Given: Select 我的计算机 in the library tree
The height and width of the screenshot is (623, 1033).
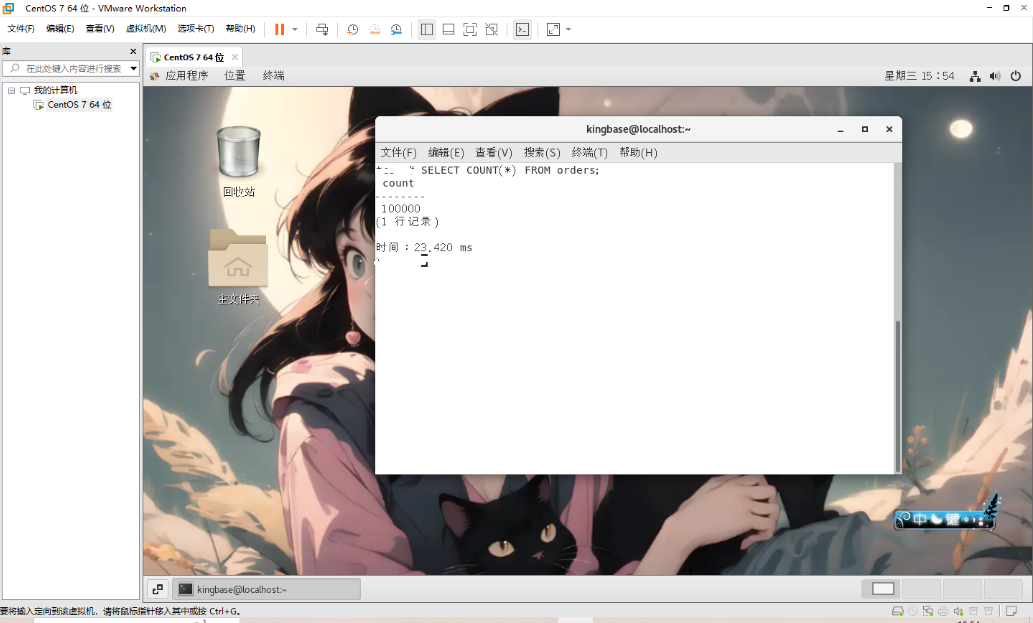Looking at the screenshot, I should [x=55, y=90].
